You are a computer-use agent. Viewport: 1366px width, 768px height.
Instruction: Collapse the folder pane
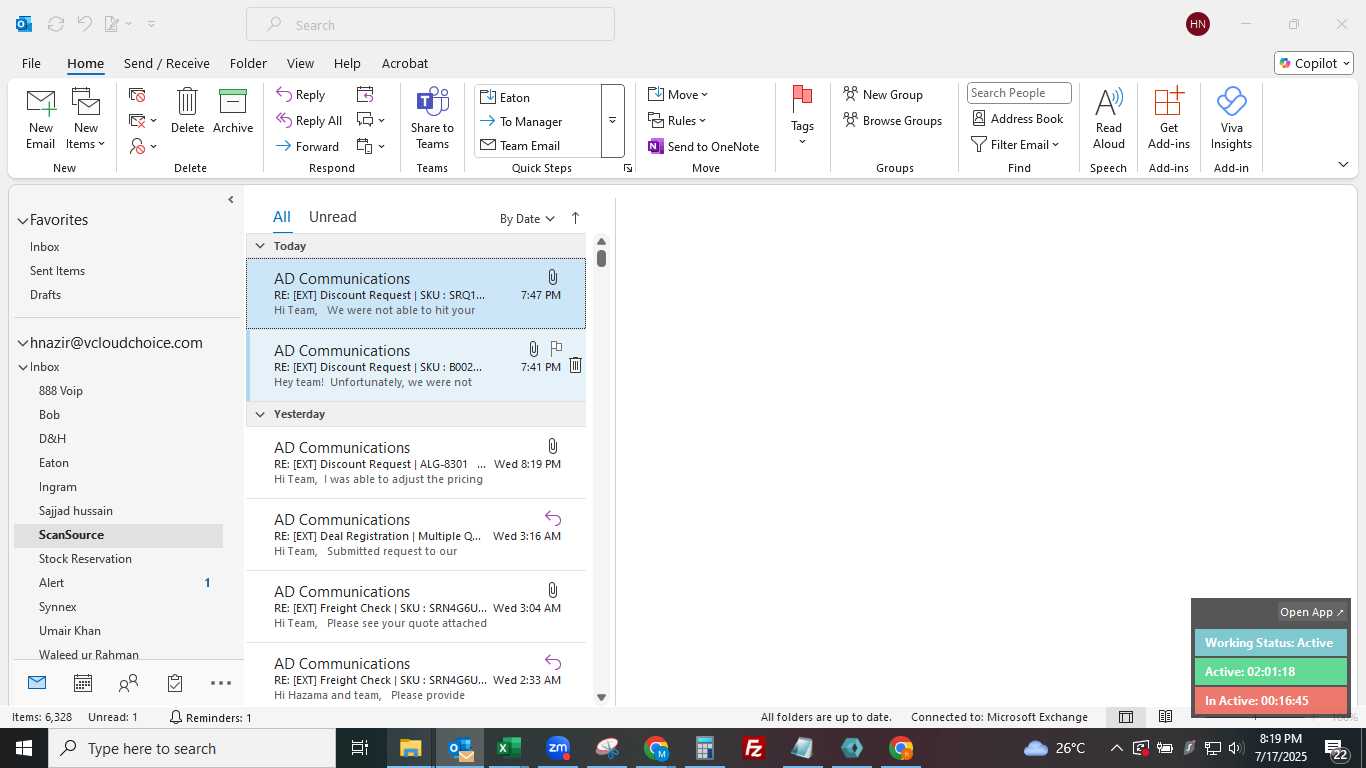pyautogui.click(x=231, y=200)
